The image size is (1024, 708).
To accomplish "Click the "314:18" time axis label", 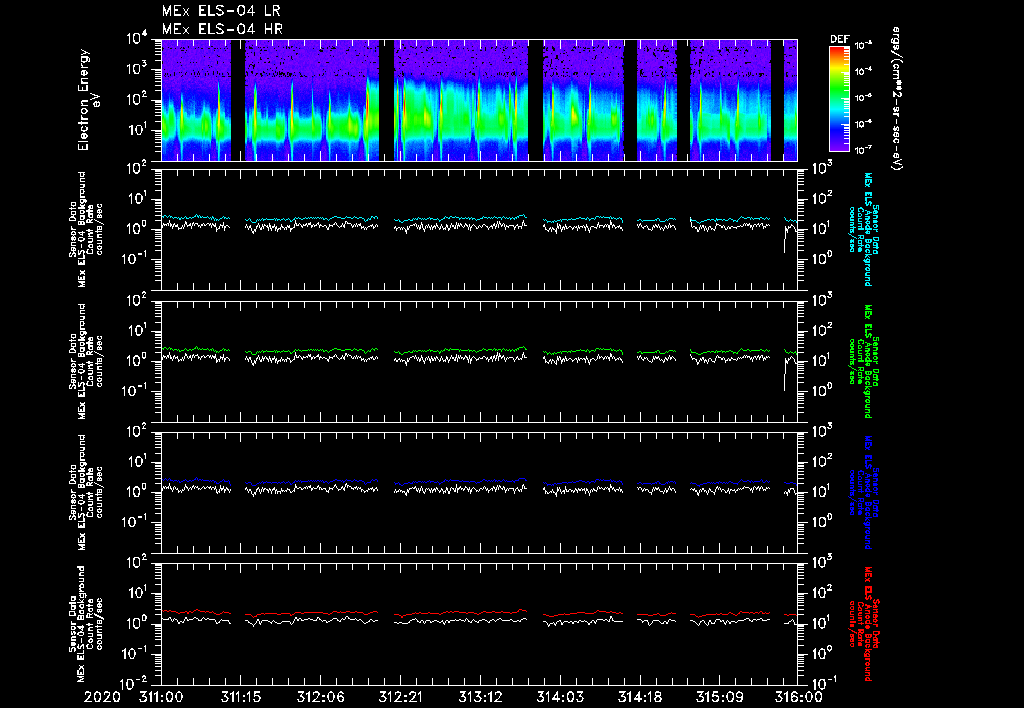I will pyautogui.click(x=639, y=697).
